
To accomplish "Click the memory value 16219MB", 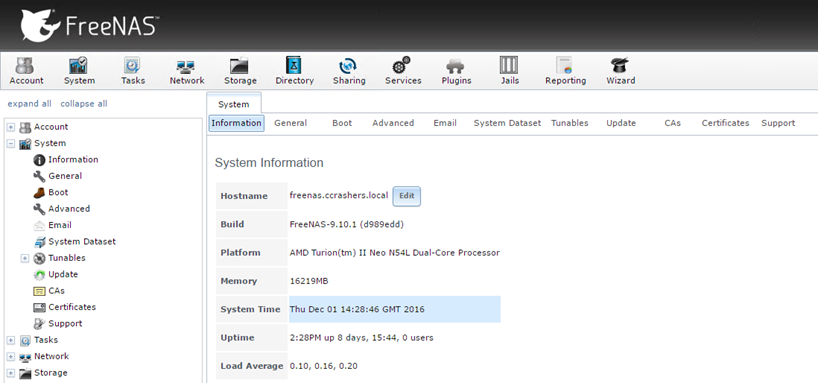I will (309, 281).
